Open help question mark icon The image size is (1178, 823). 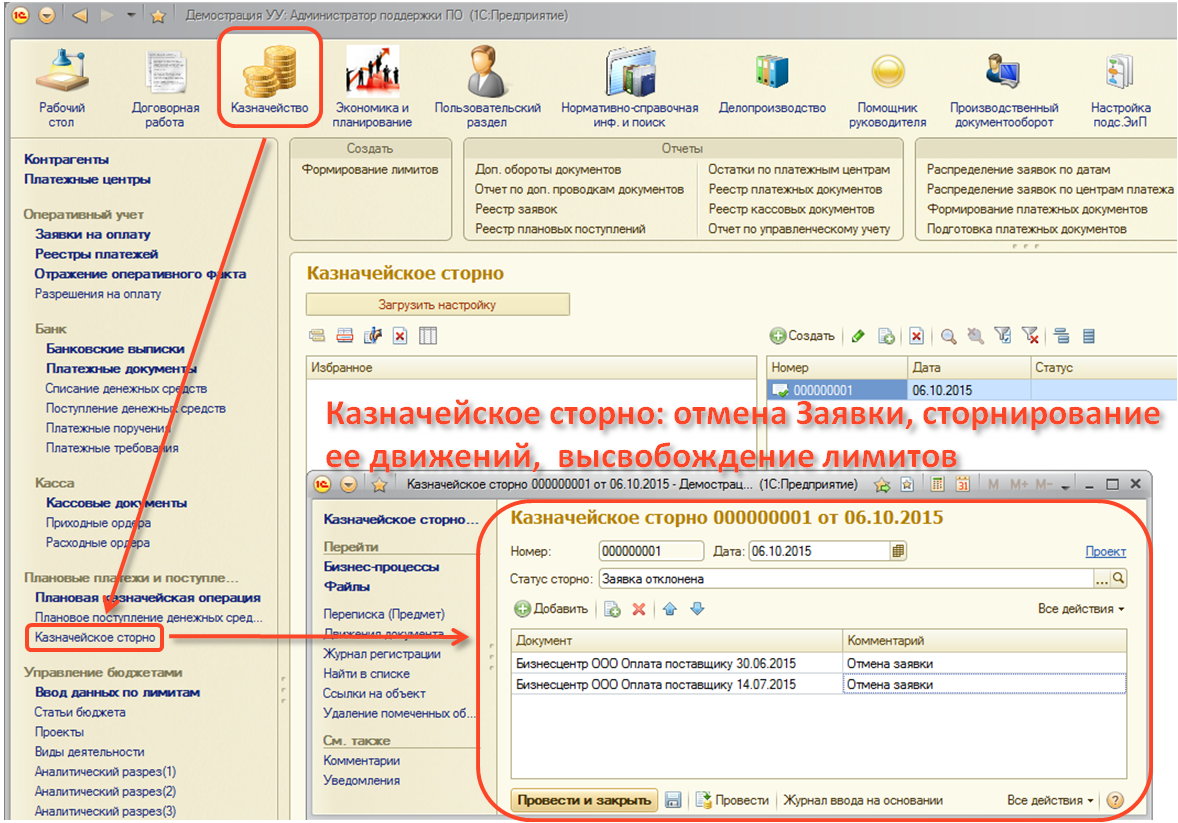1114,800
